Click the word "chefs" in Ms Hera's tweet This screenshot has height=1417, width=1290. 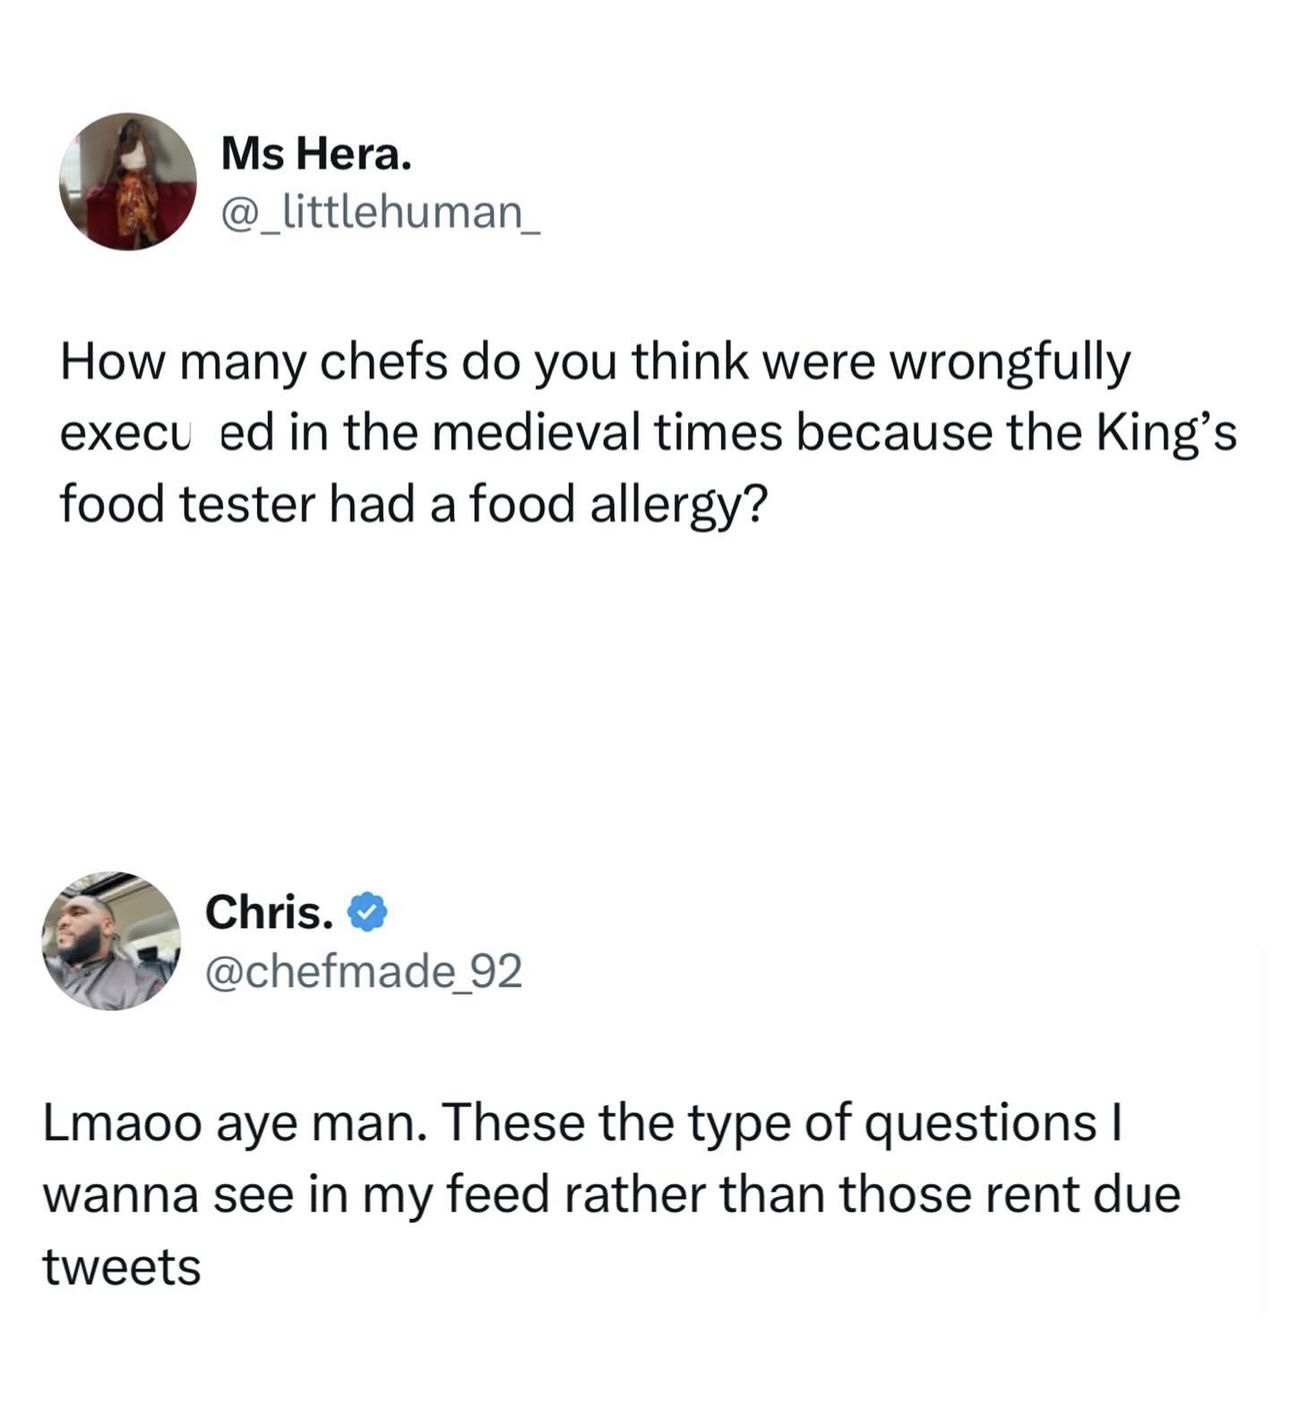383,362
